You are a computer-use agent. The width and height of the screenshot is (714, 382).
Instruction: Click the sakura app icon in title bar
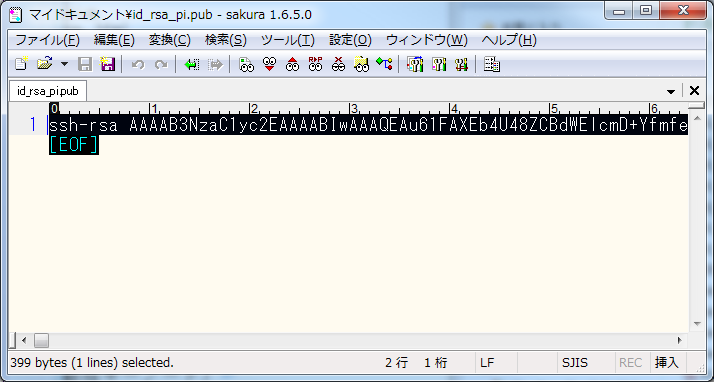pyautogui.click(x=16, y=15)
